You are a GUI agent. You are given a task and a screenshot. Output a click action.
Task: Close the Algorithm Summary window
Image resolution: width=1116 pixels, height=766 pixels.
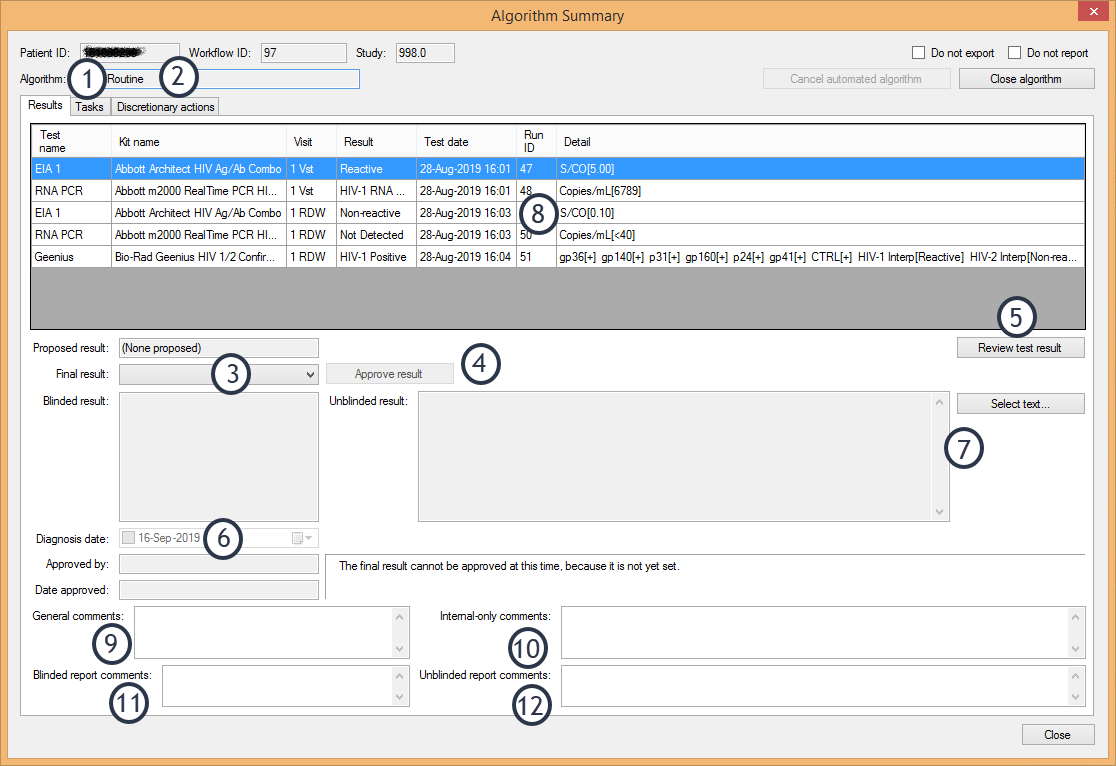click(x=1090, y=14)
